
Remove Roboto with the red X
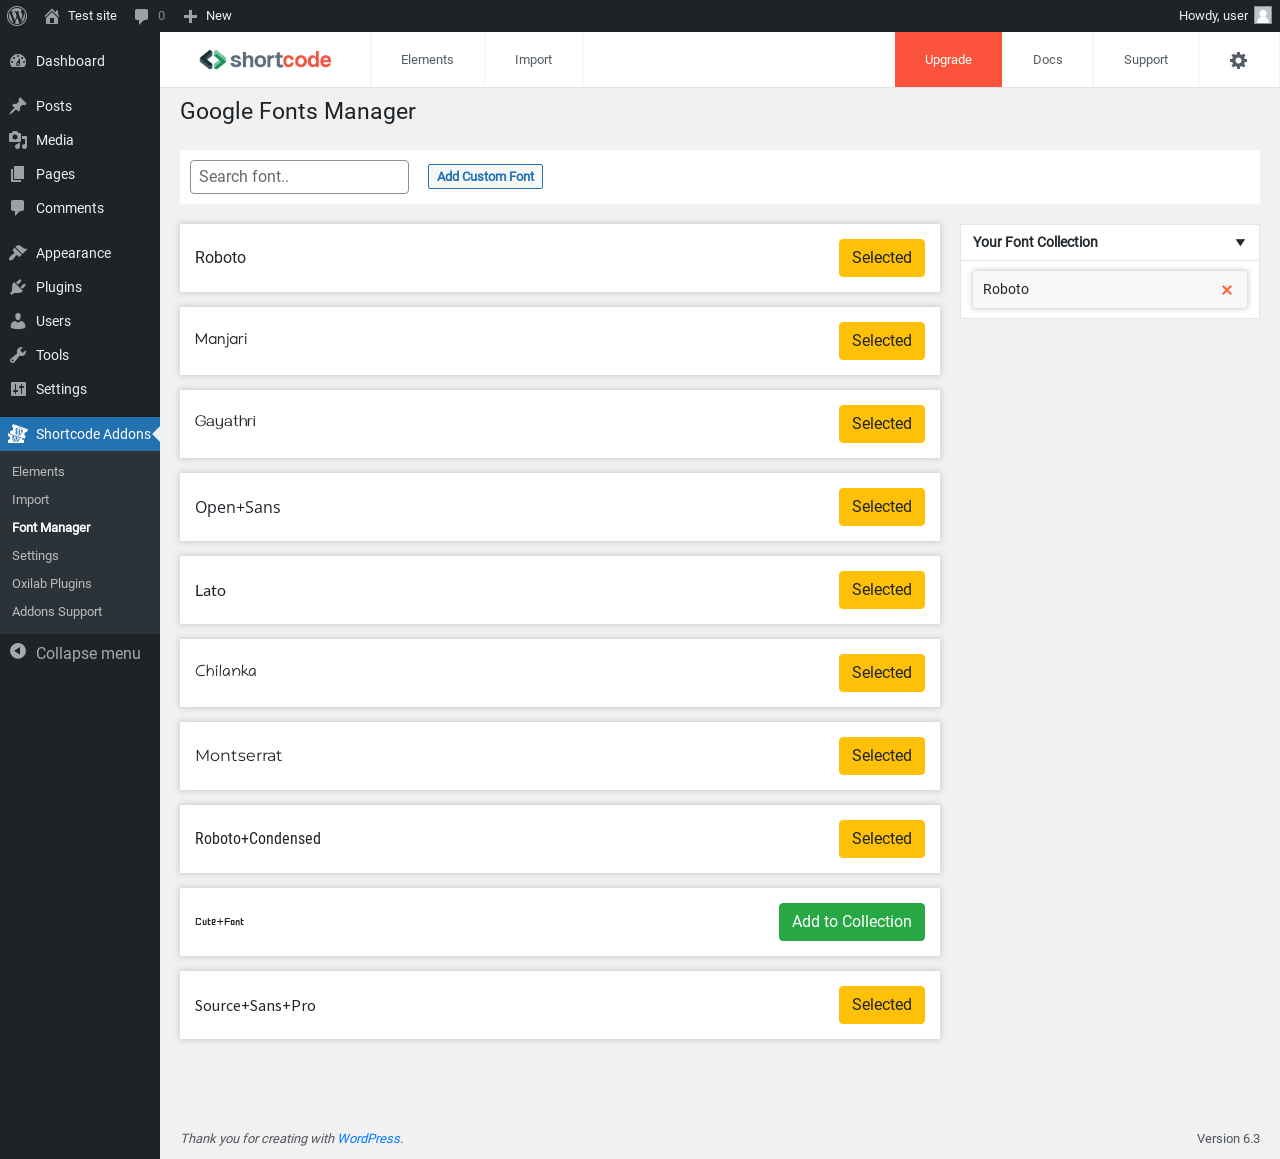point(1227,290)
